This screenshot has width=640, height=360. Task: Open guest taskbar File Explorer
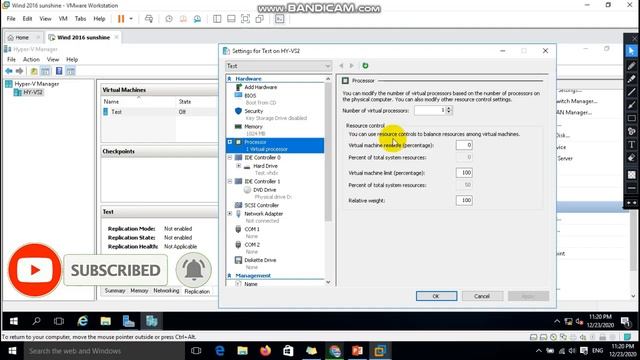click(106, 321)
